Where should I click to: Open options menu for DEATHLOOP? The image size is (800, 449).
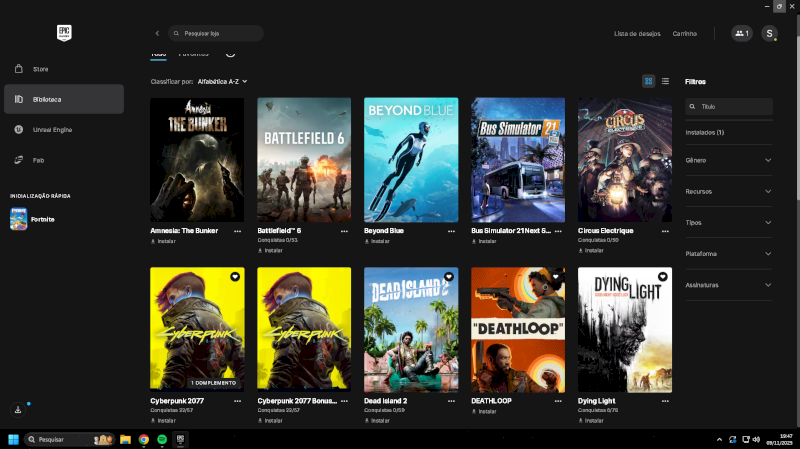[558, 401]
